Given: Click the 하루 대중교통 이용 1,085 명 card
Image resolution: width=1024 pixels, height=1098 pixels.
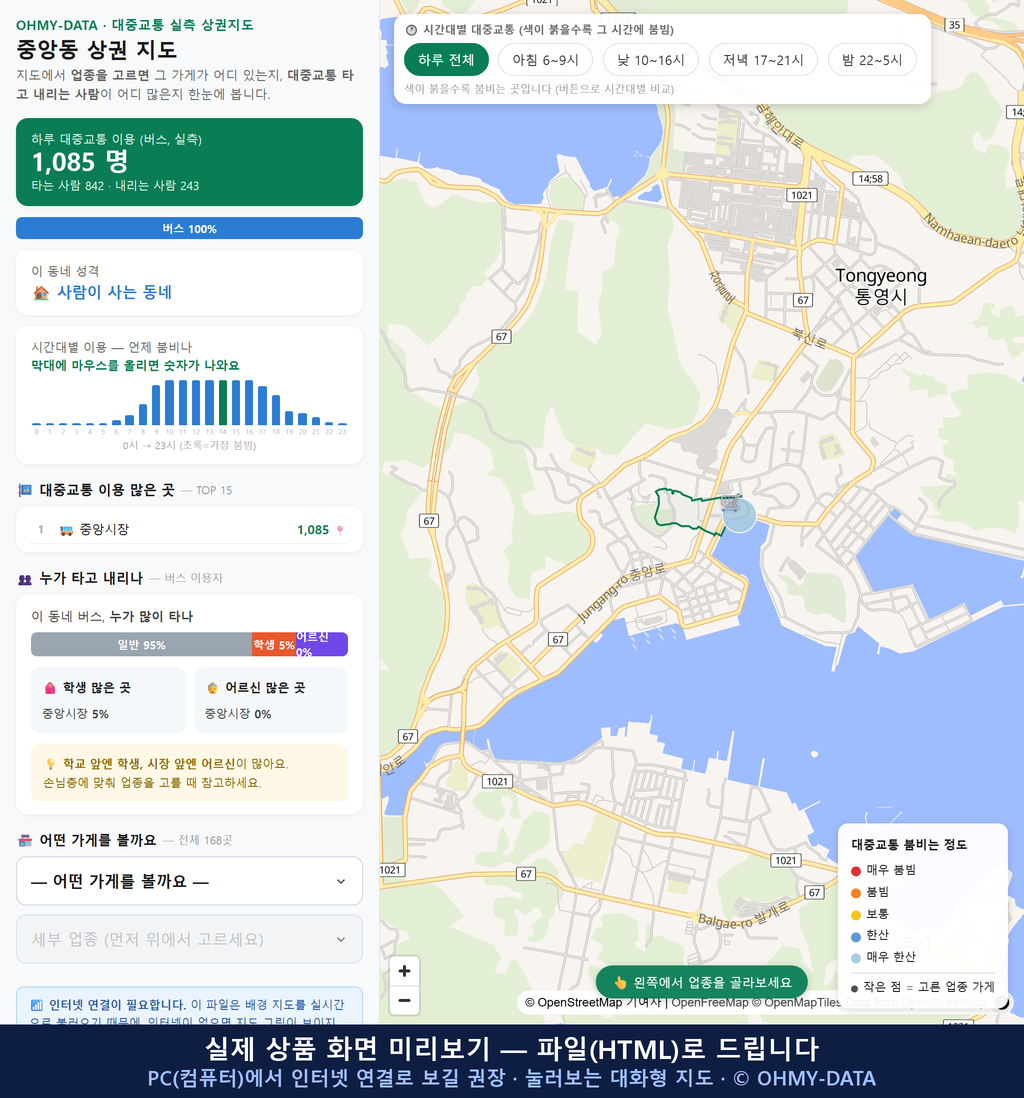Looking at the screenshot, I should tap(189, 162).
